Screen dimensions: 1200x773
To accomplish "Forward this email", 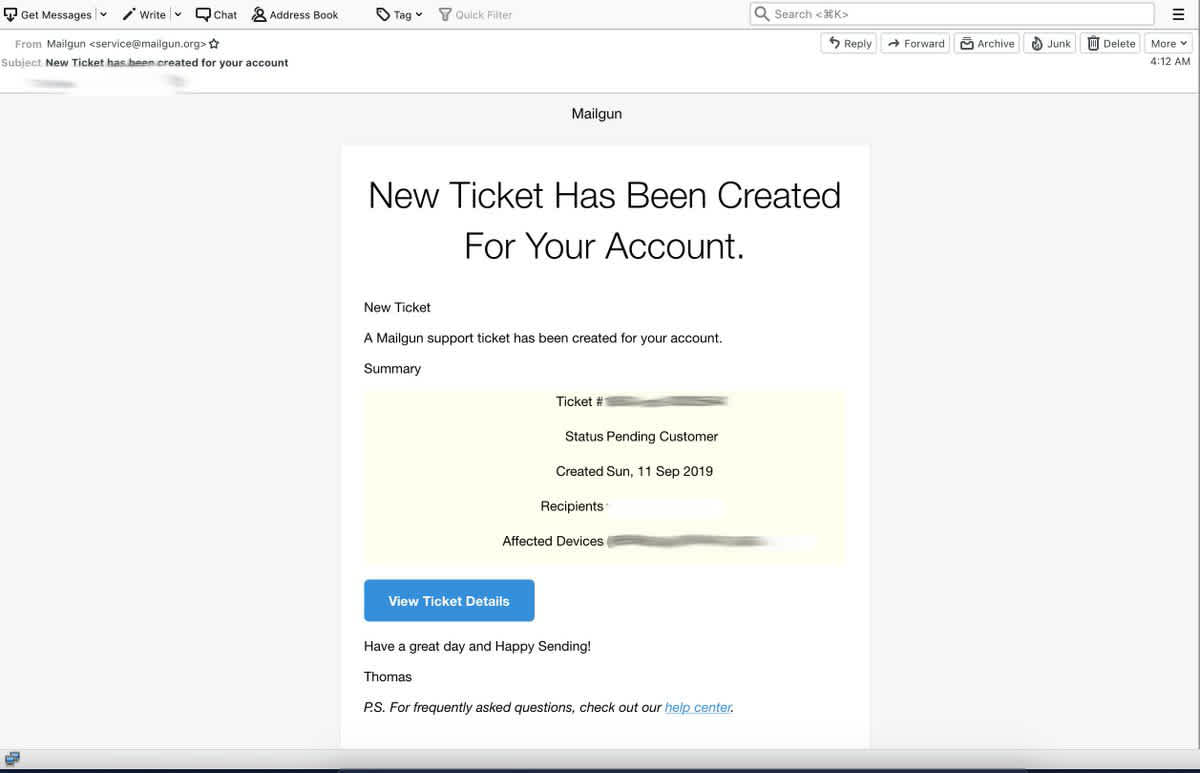I will (915, 43).
